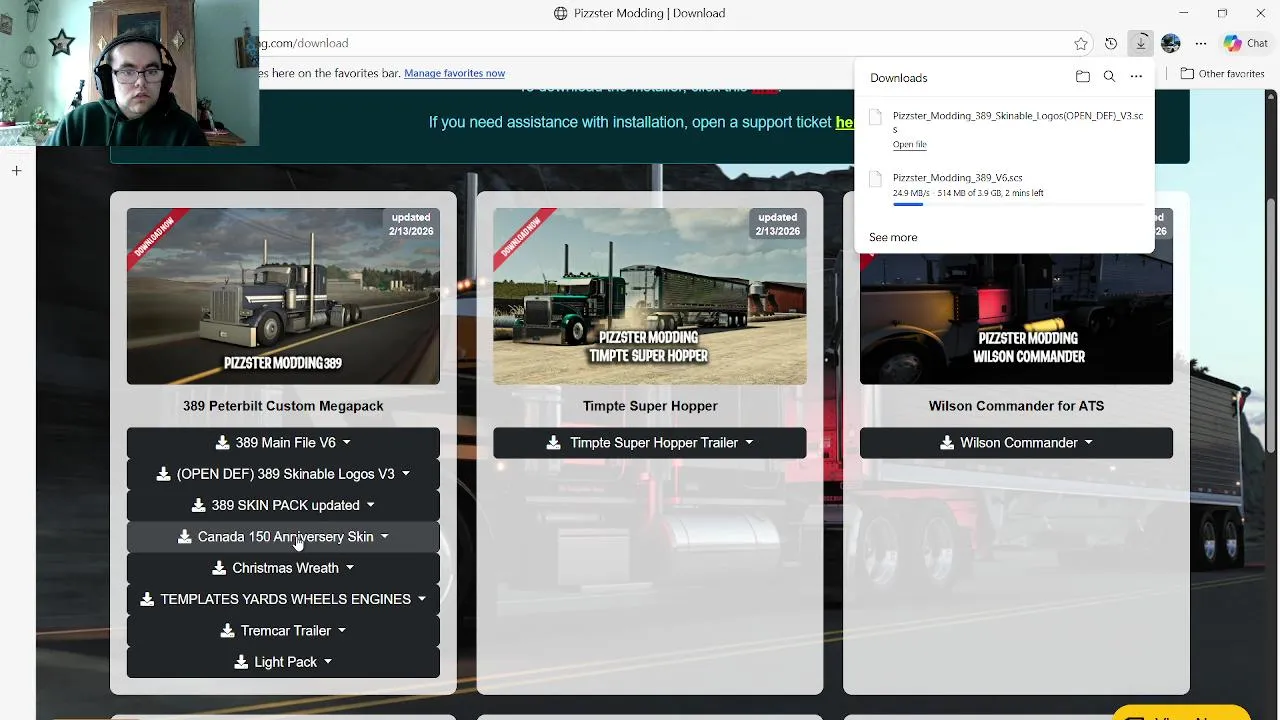Search downloads with magnifier icon
1280x720 pixels.
1109,77
